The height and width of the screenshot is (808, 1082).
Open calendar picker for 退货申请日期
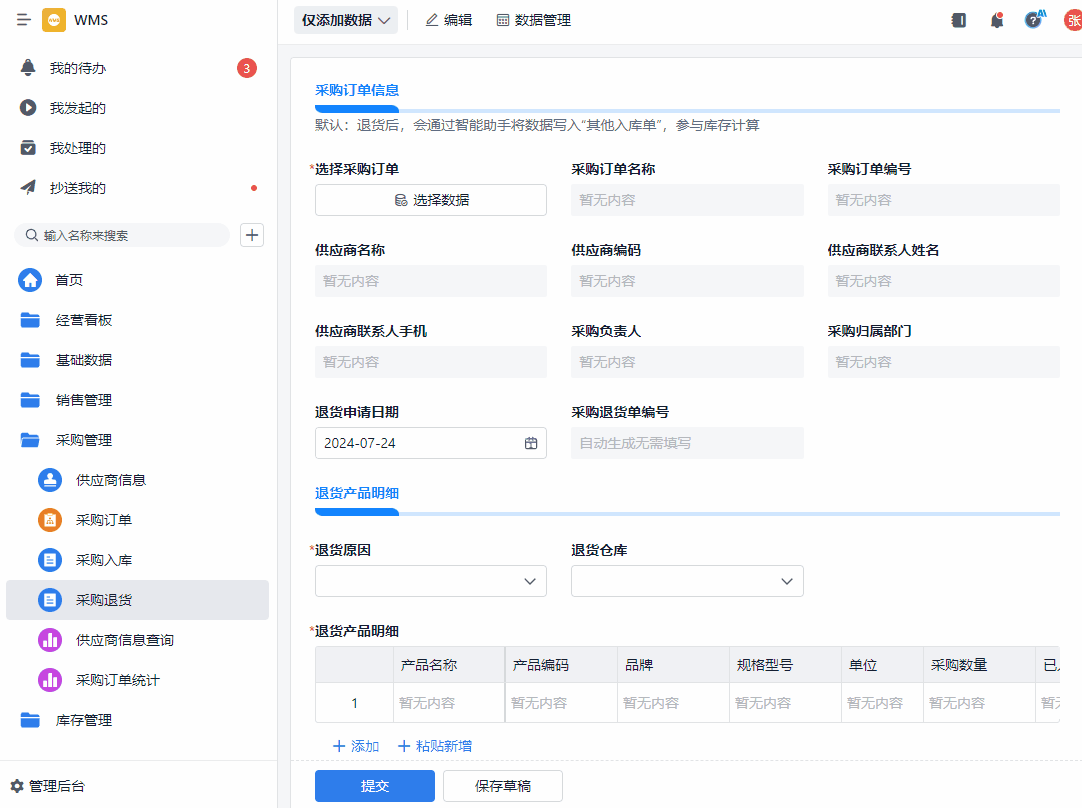pyautogui.click(x=531, y=443)
